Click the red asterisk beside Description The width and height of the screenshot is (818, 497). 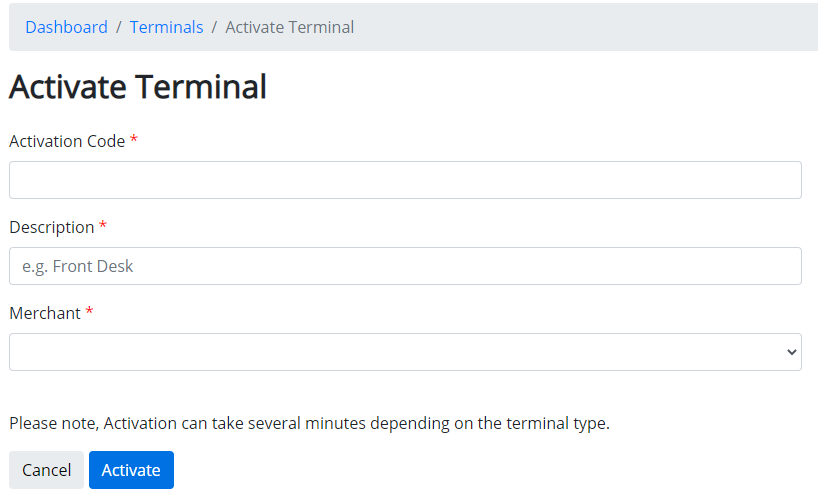point(103,226)
